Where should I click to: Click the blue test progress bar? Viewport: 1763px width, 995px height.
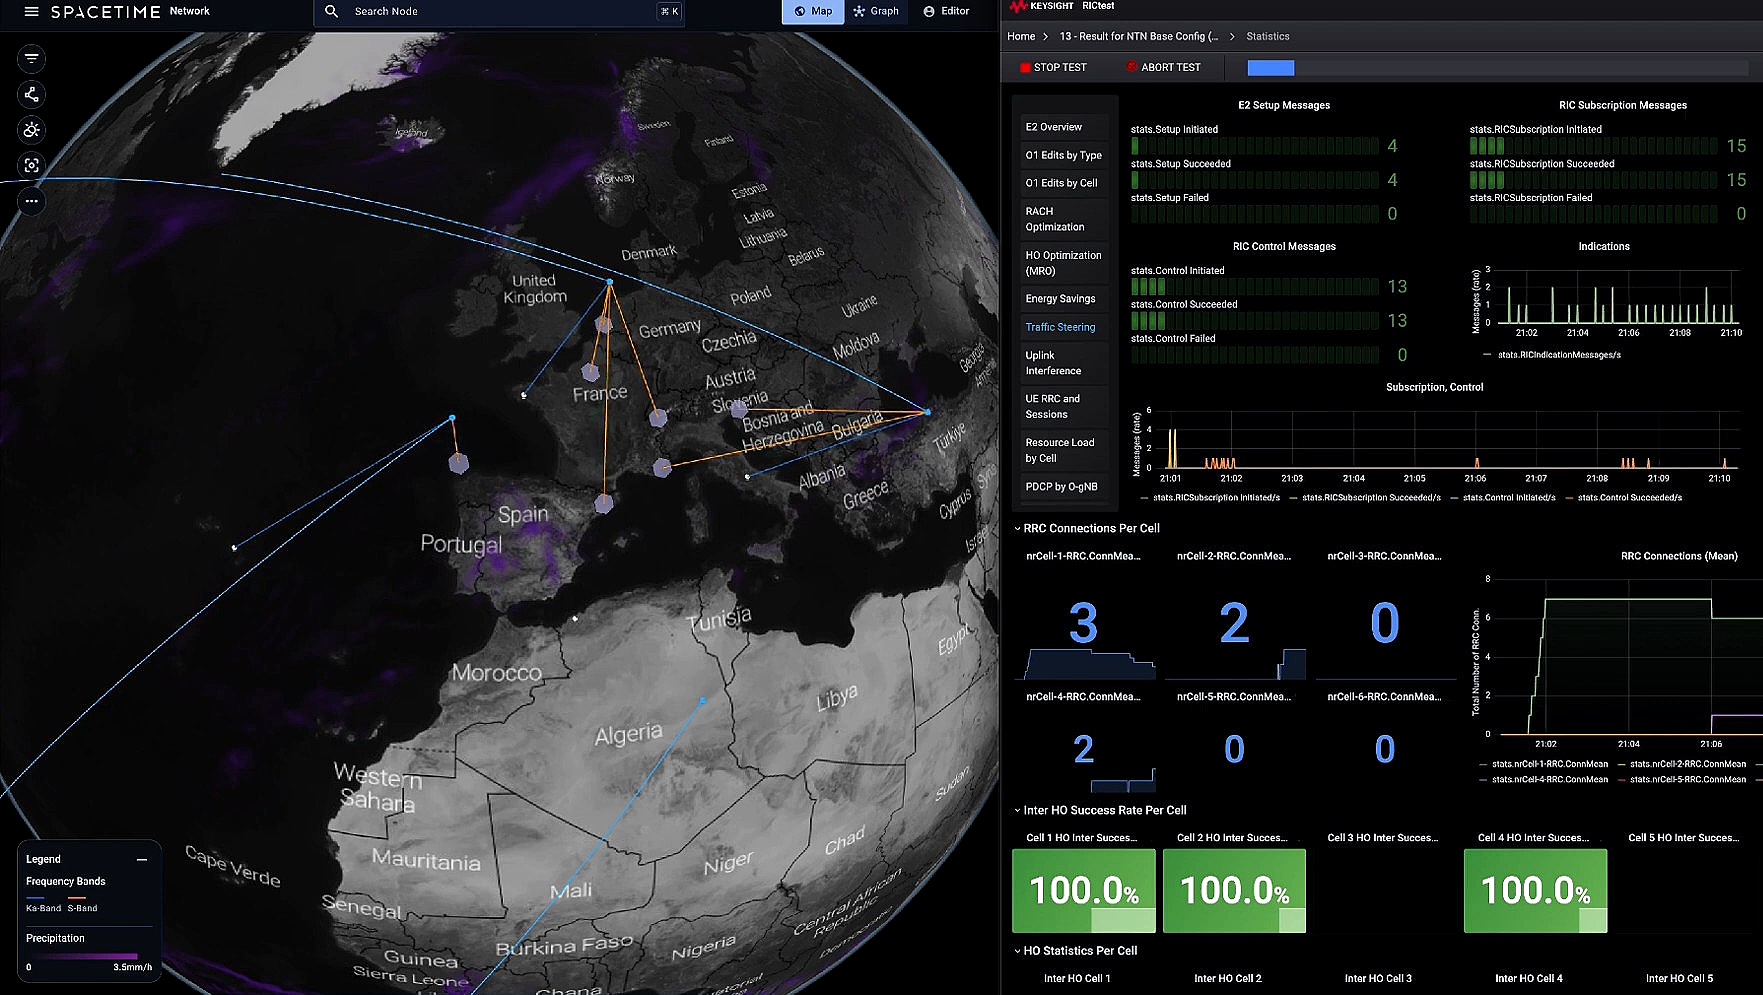coord(1271,67)
